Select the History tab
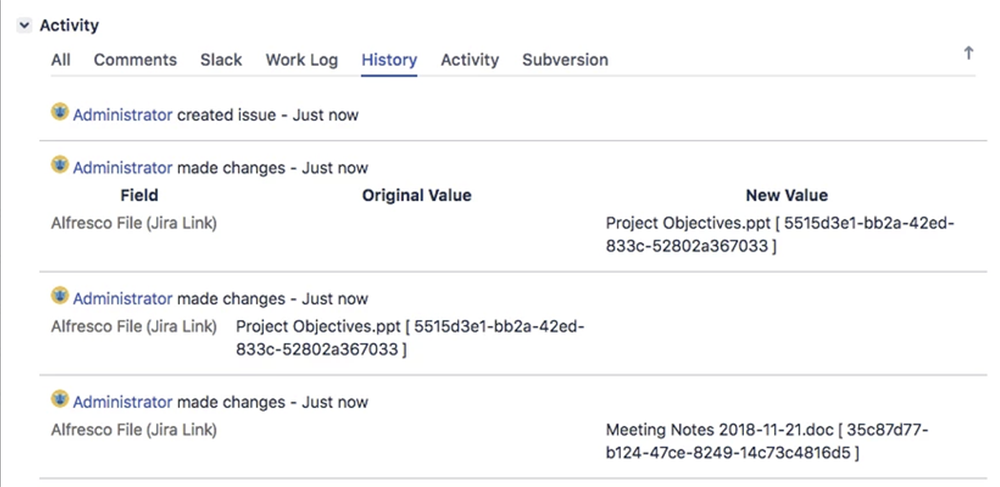 (389, 60)
